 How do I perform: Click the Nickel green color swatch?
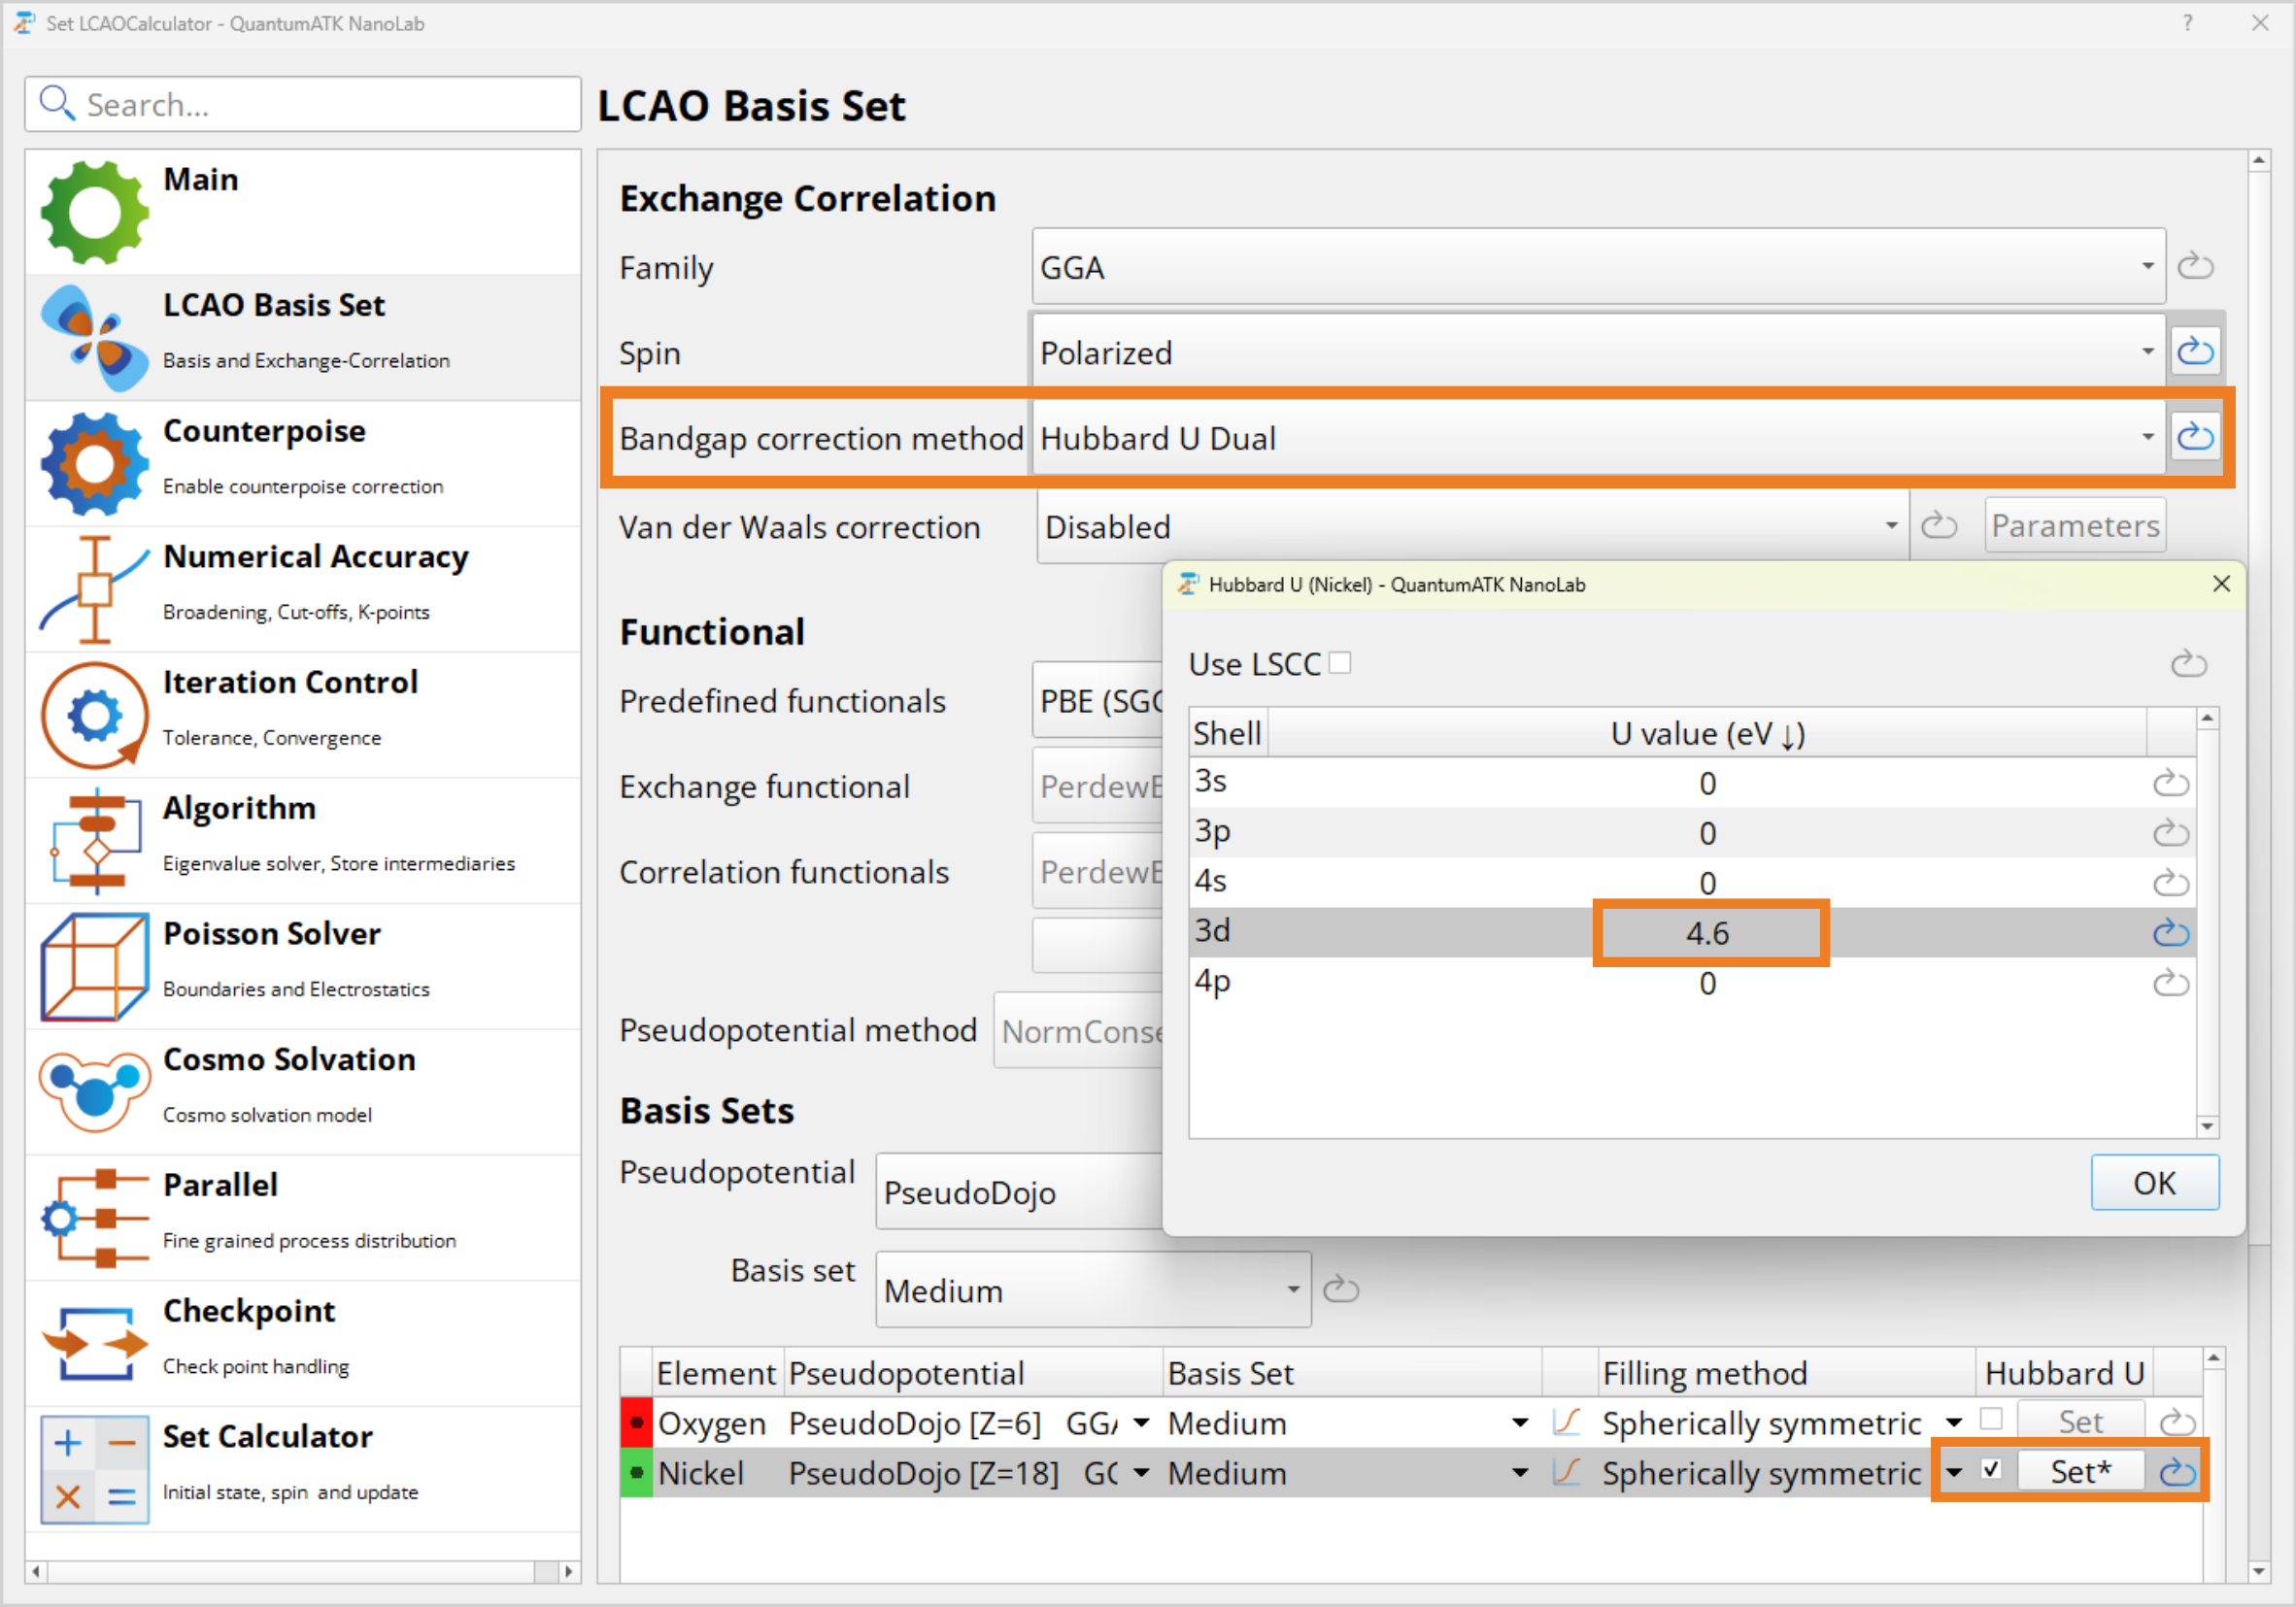[x=636, y=1472]
